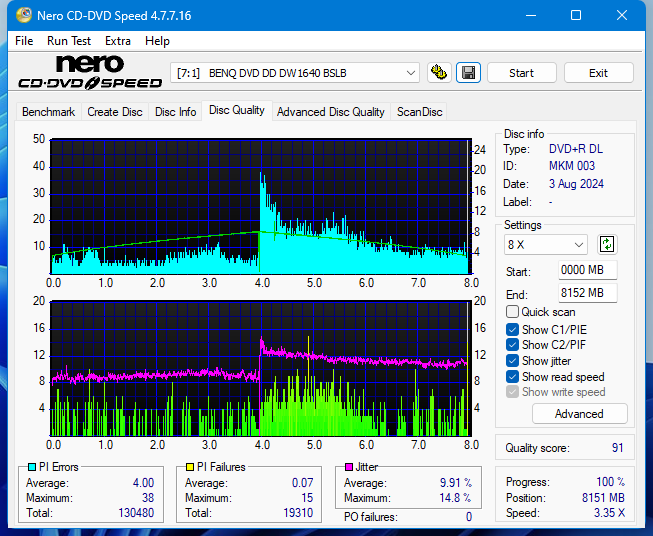Click the End MB input field
The width and height of the screenshot is (653, 536).
587,293
